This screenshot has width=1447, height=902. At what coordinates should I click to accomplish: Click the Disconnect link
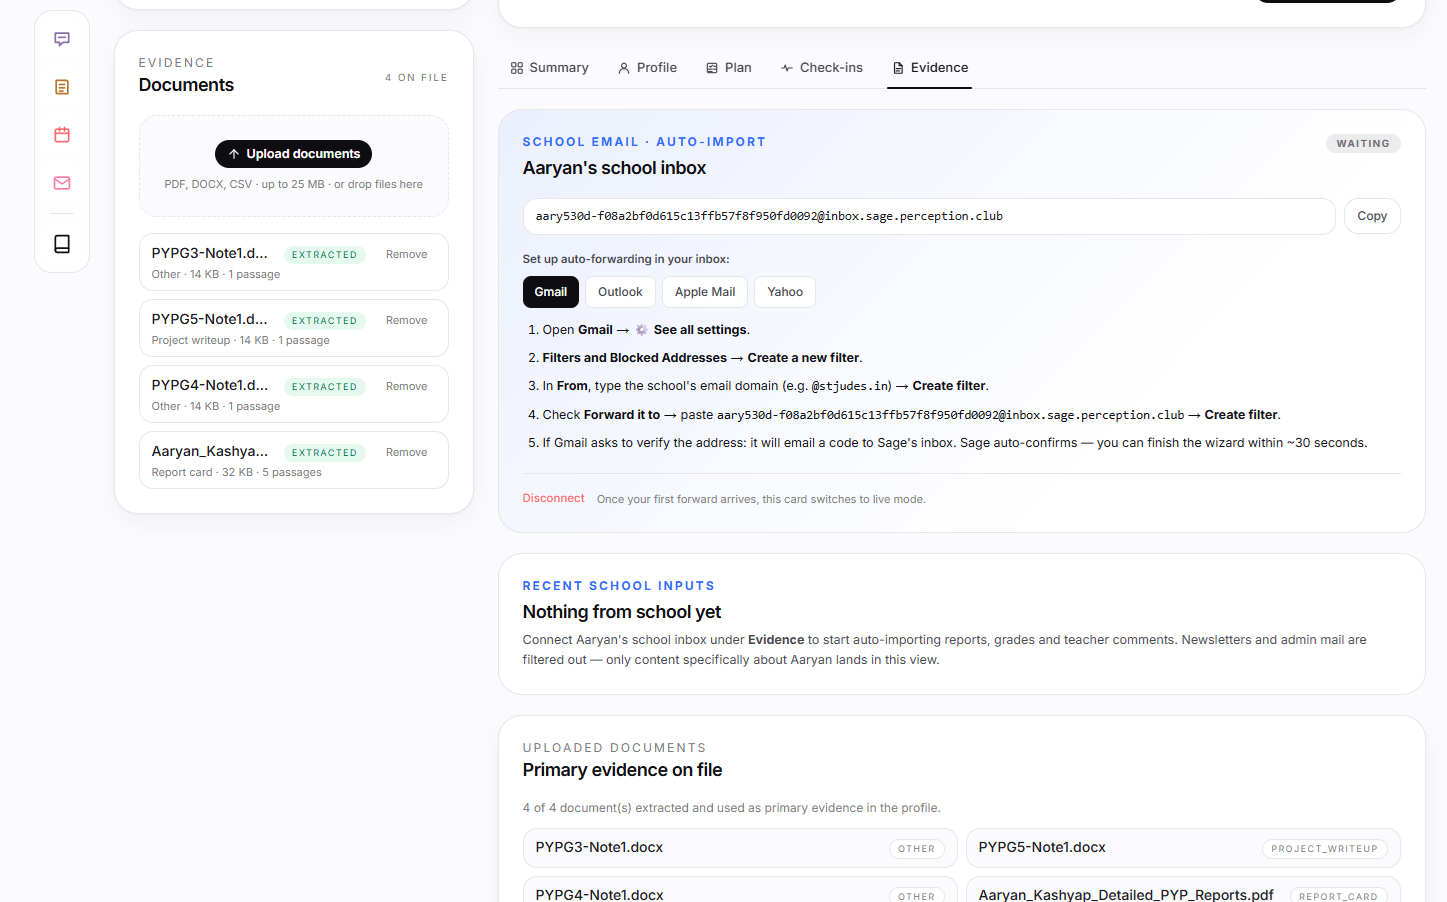[x=553, y=498]
